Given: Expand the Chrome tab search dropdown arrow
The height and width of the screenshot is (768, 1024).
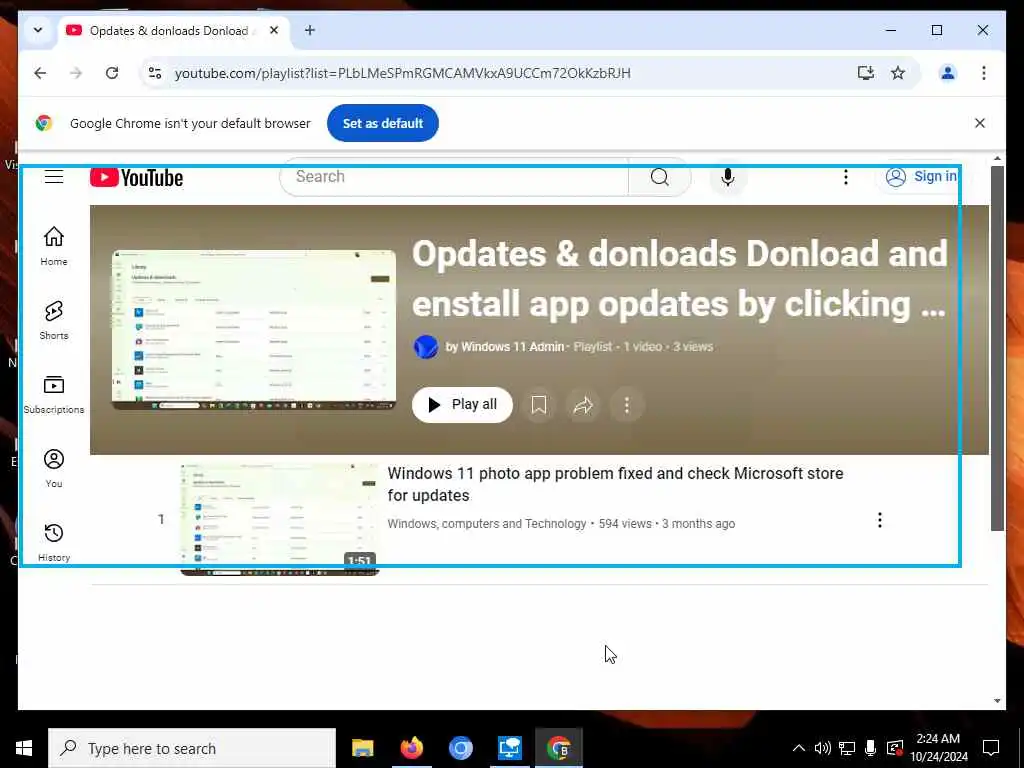Looking at the screenshot, I should click(38, 30).
